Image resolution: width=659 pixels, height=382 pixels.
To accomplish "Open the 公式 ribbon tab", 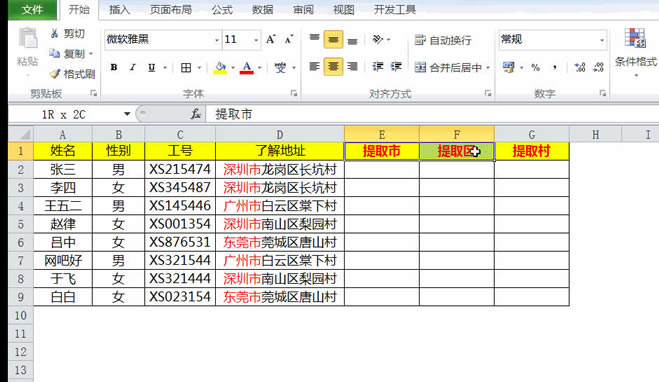I will [222, 10].
